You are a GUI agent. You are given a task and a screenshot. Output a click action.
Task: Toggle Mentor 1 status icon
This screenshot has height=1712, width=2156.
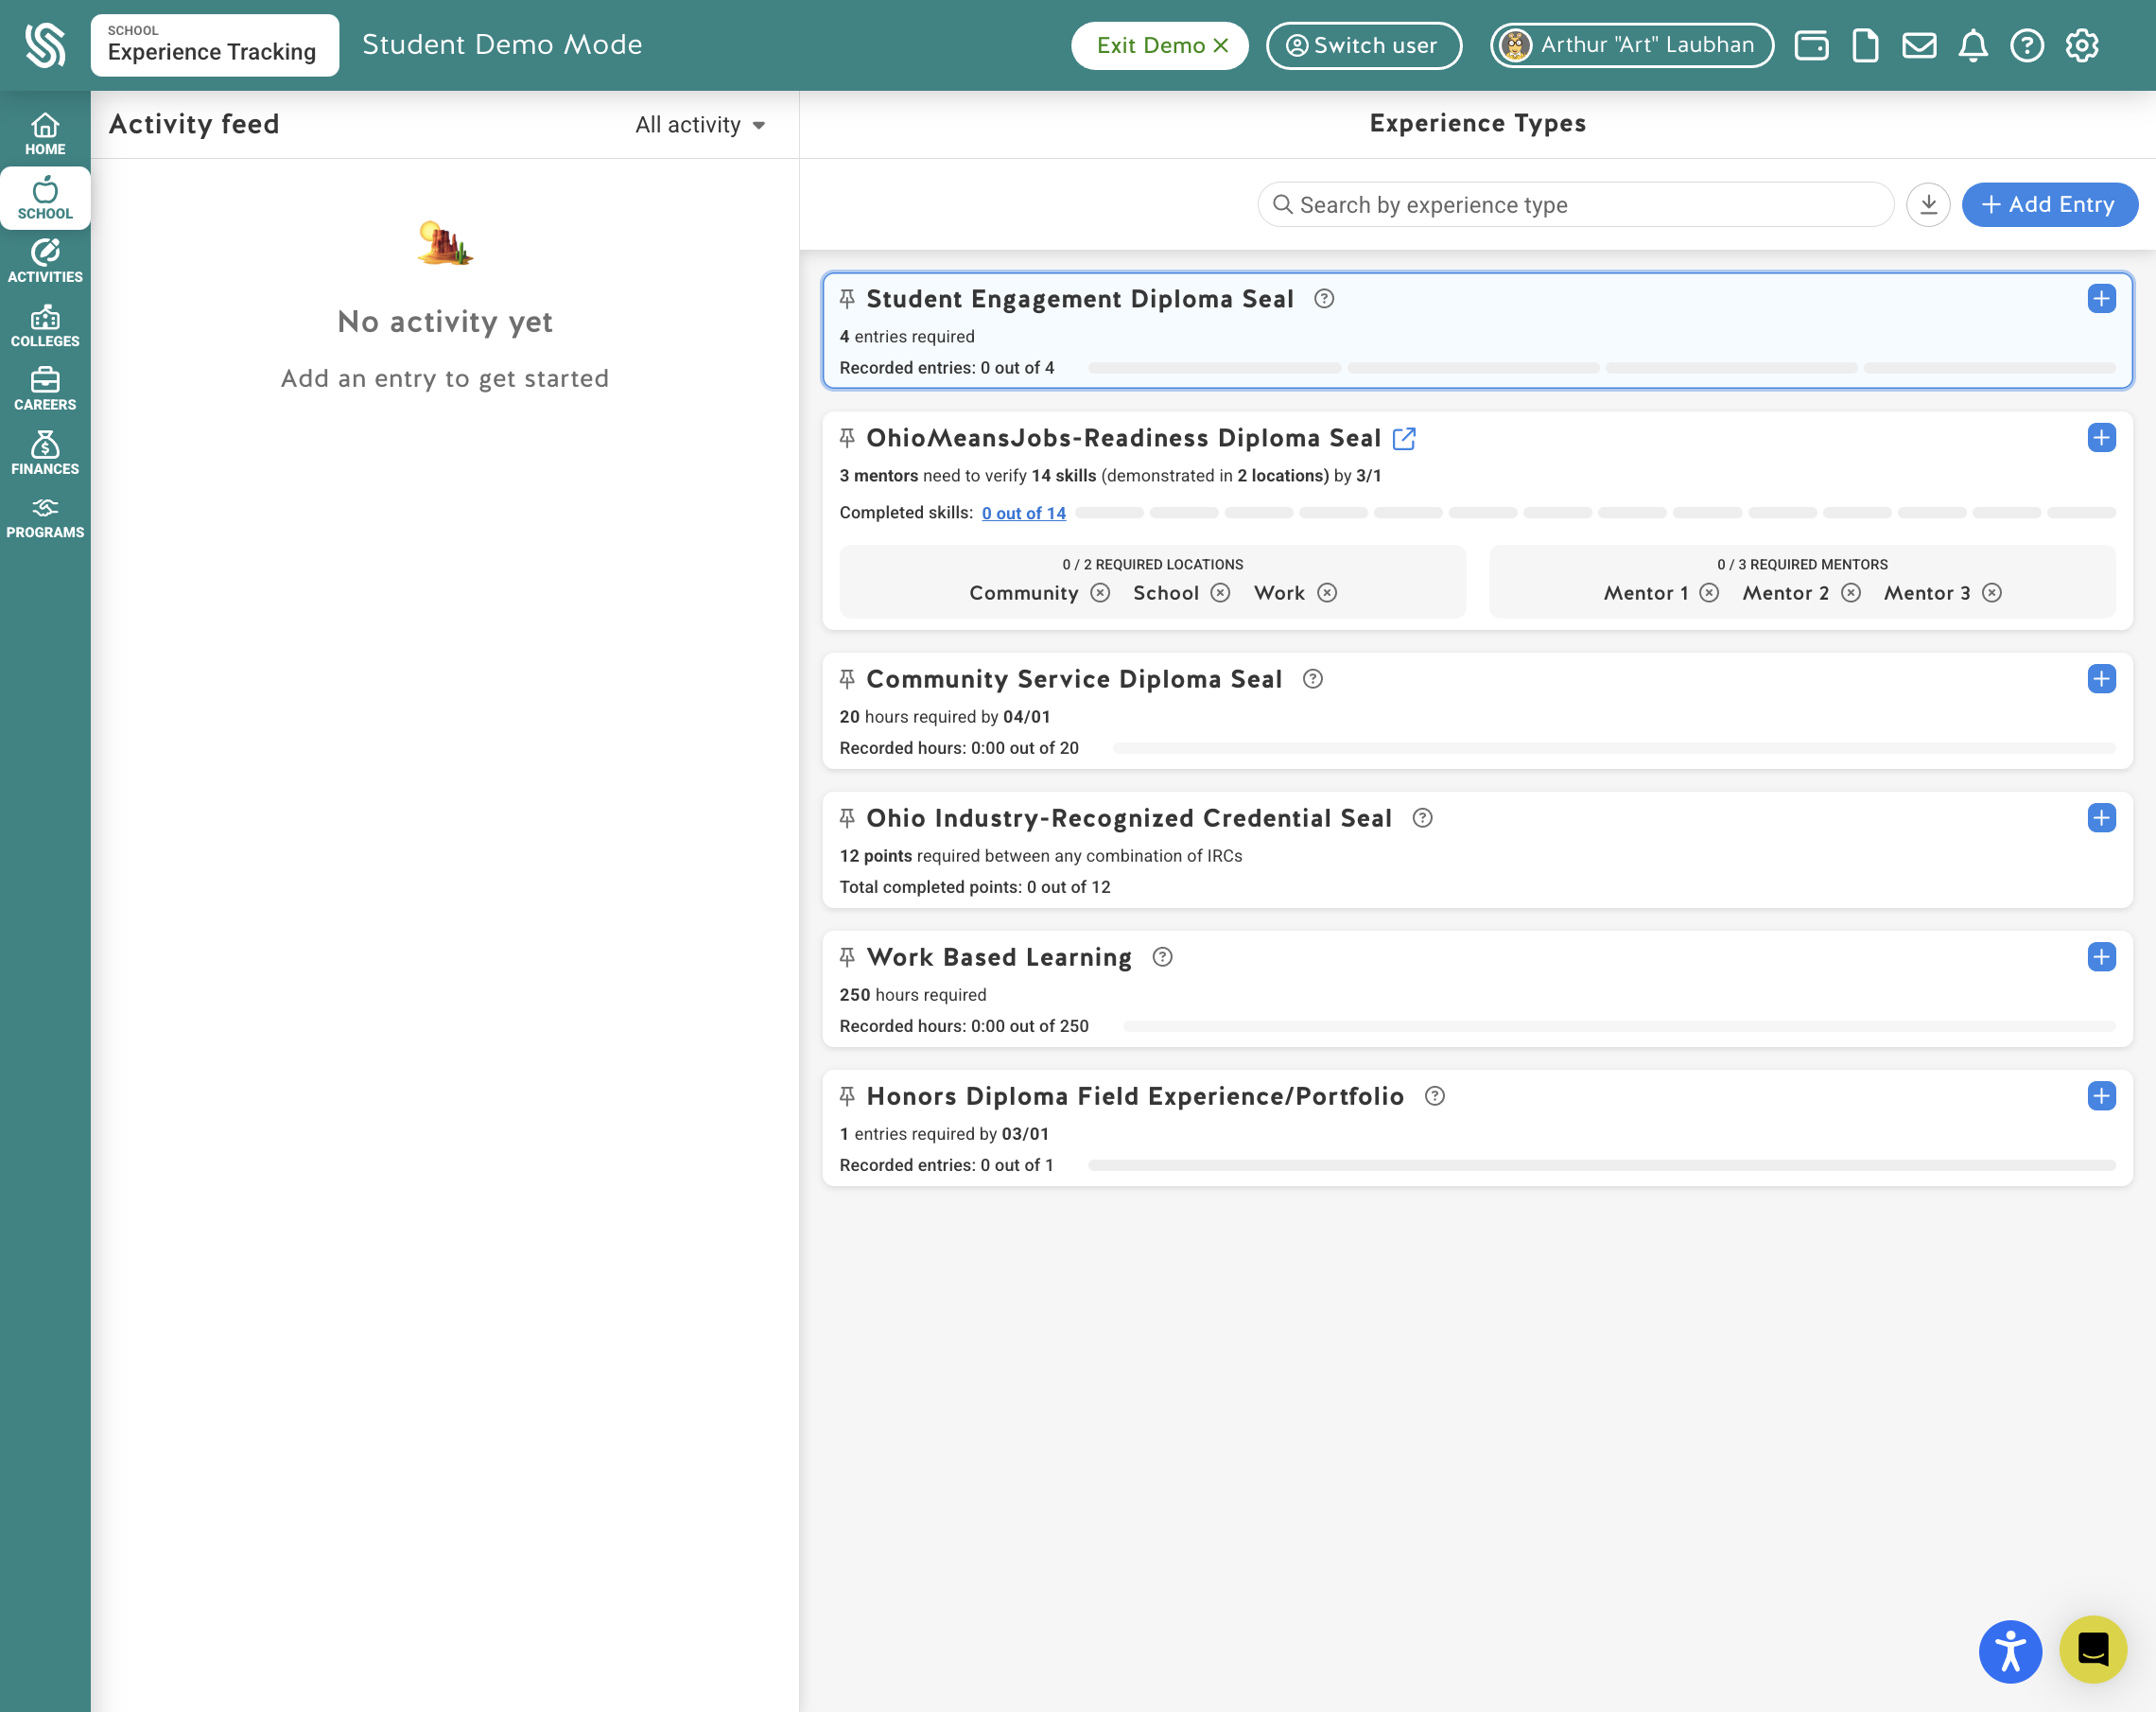(1709, 593)
